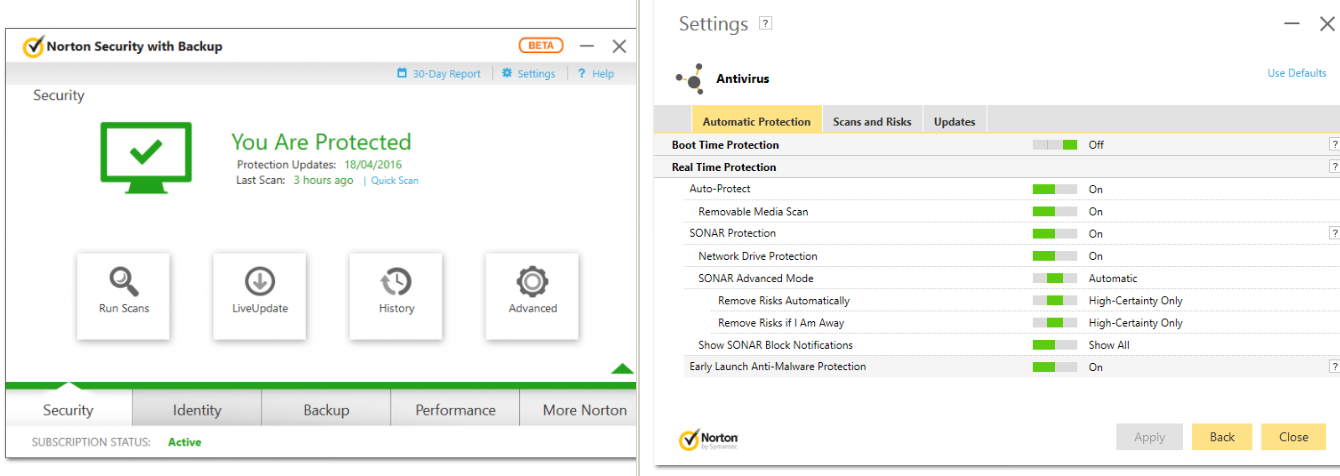This screenshot has height=476, width=1340.
Task: Click the protection updates date 18/04/2016
Action: [x=373, y=164]
